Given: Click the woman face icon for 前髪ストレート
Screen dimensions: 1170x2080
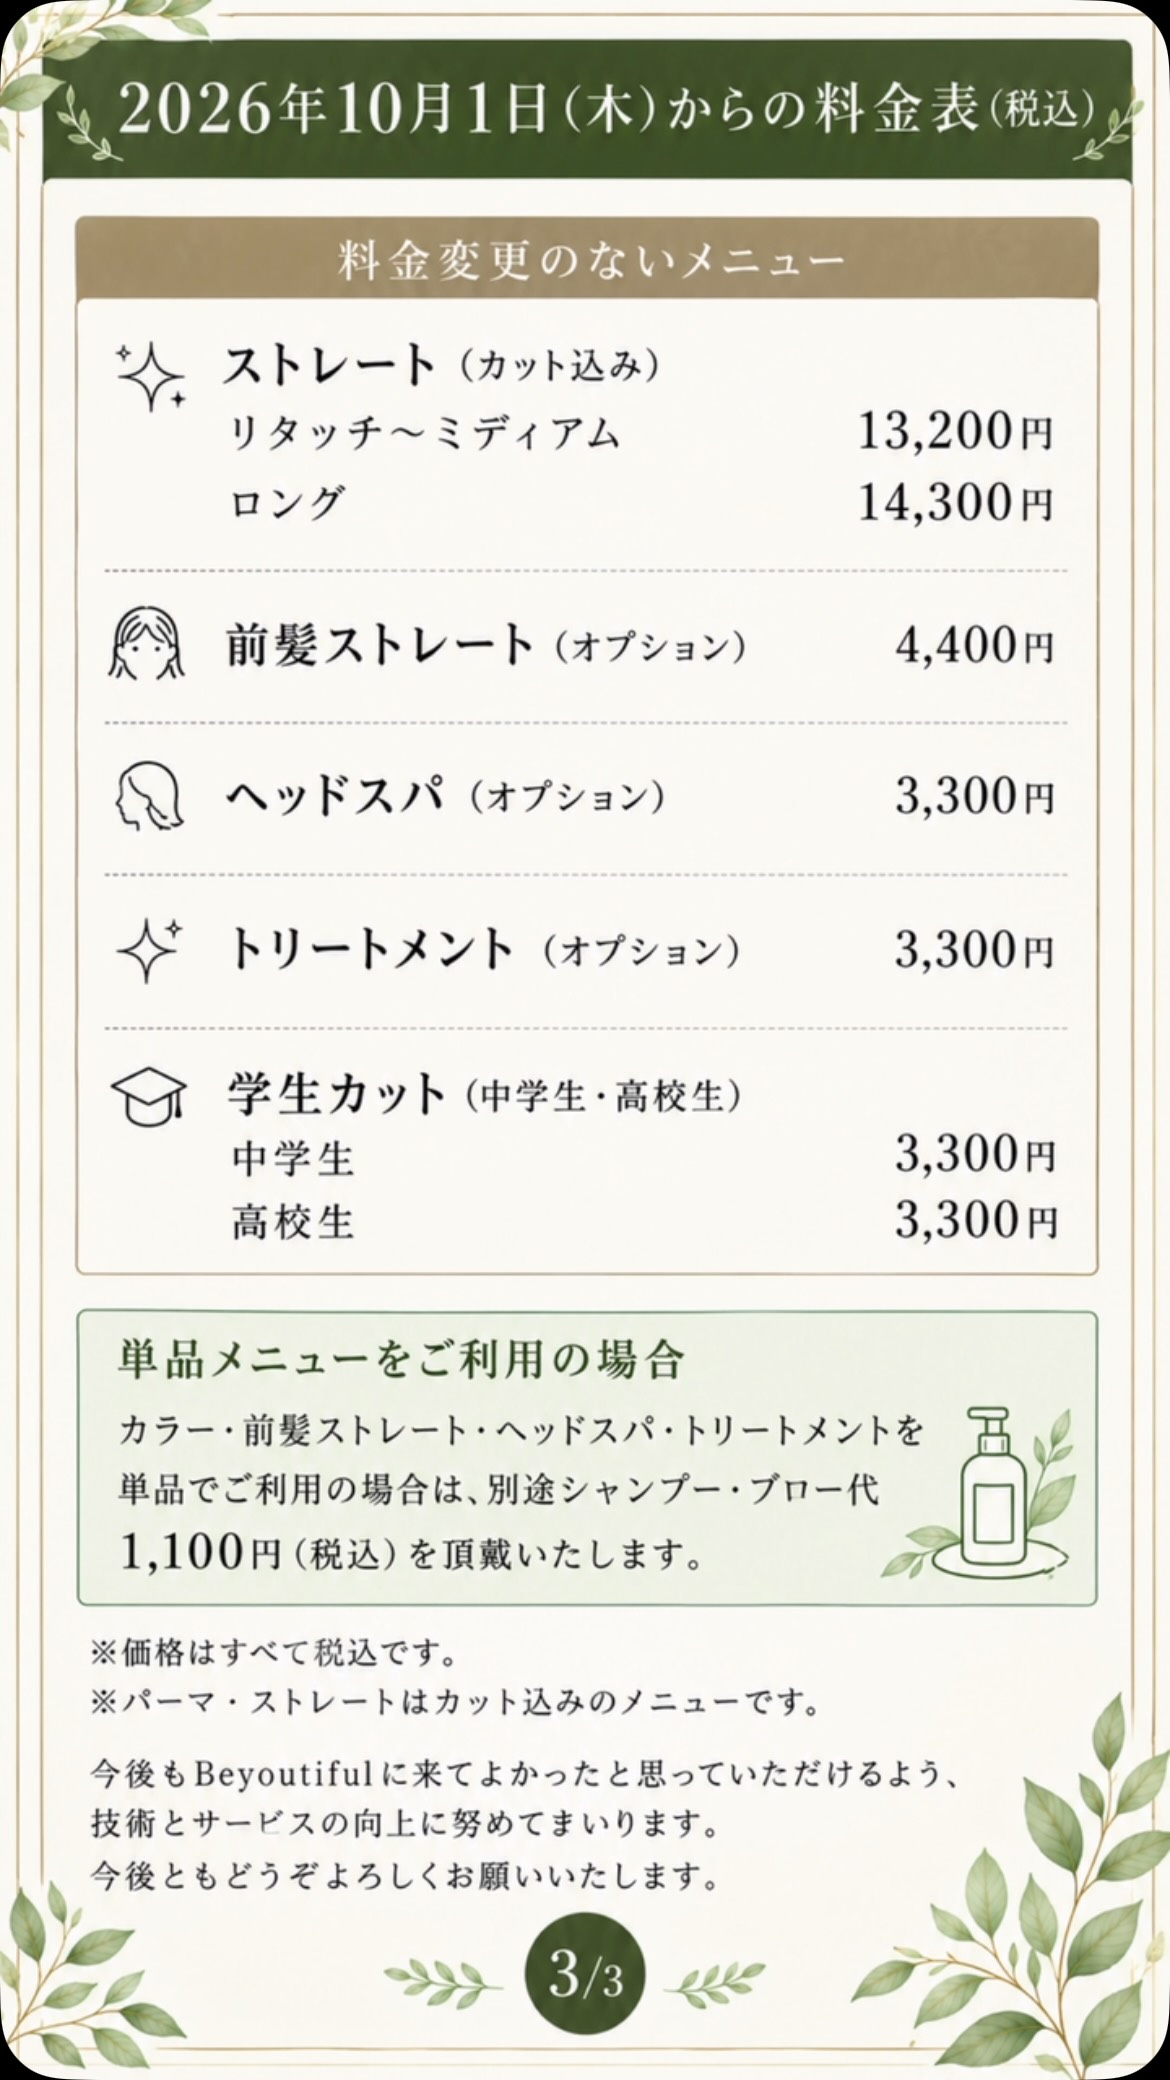Looking at the screenshot, I should [146, 645].
